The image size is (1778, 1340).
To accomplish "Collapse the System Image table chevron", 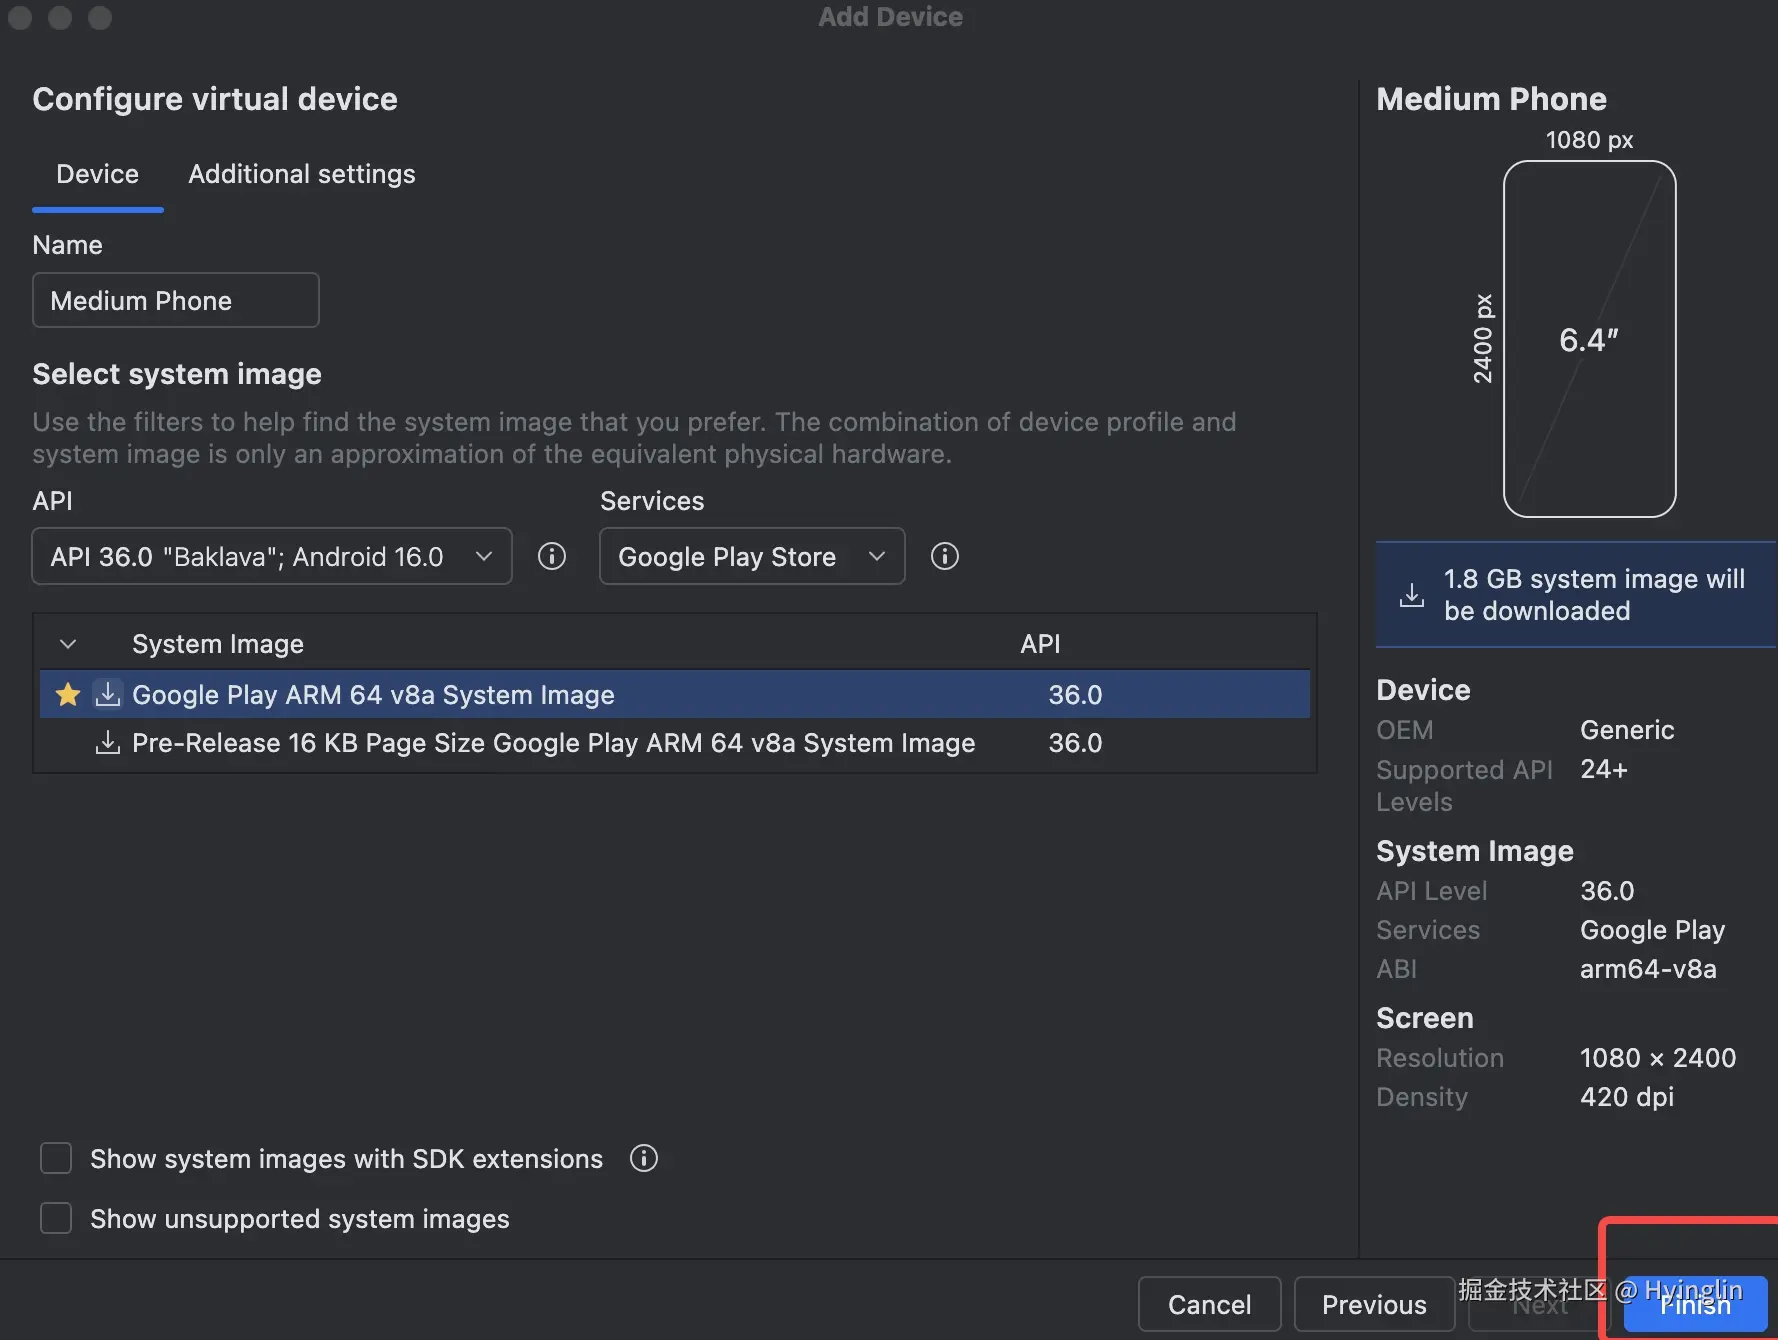I will [68, 644].
